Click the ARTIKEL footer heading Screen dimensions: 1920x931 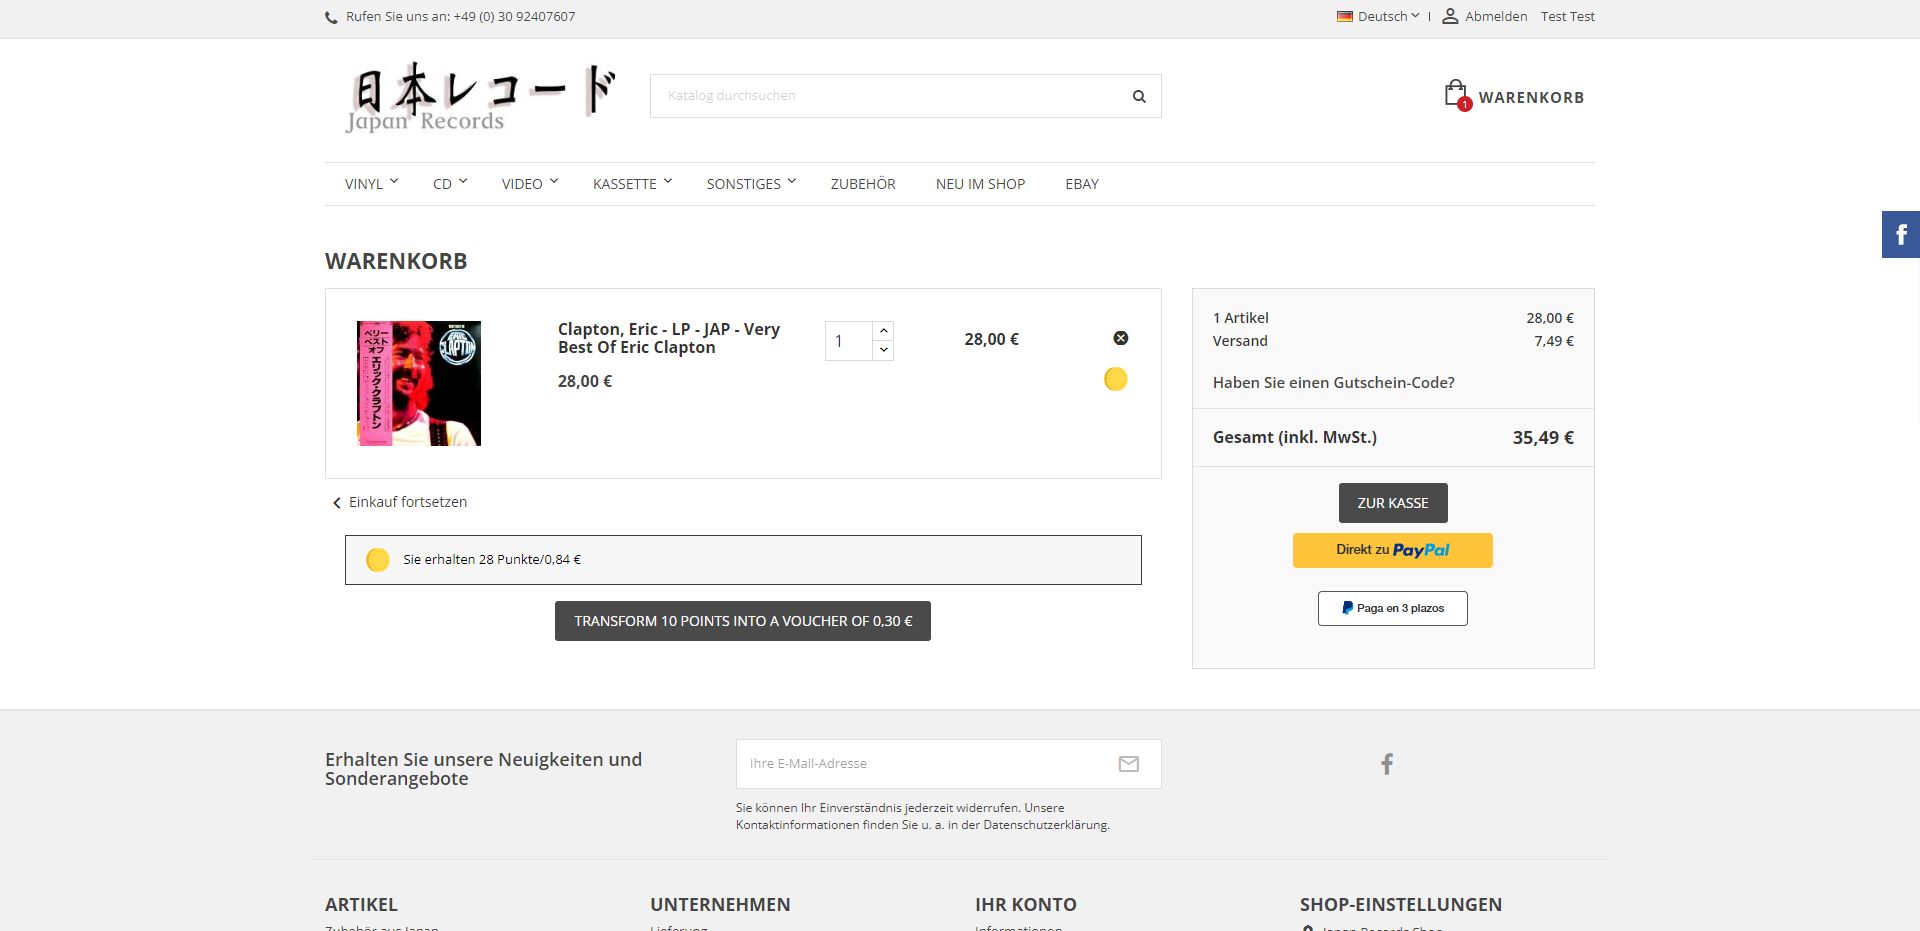click(361, 904)
